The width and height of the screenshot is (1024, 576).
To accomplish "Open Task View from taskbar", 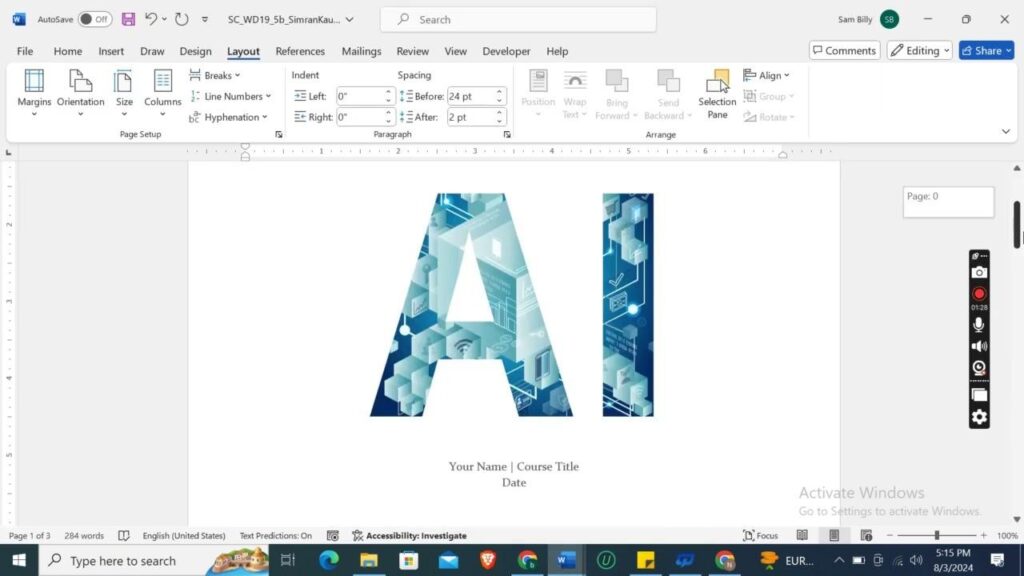I will point(288,560).
